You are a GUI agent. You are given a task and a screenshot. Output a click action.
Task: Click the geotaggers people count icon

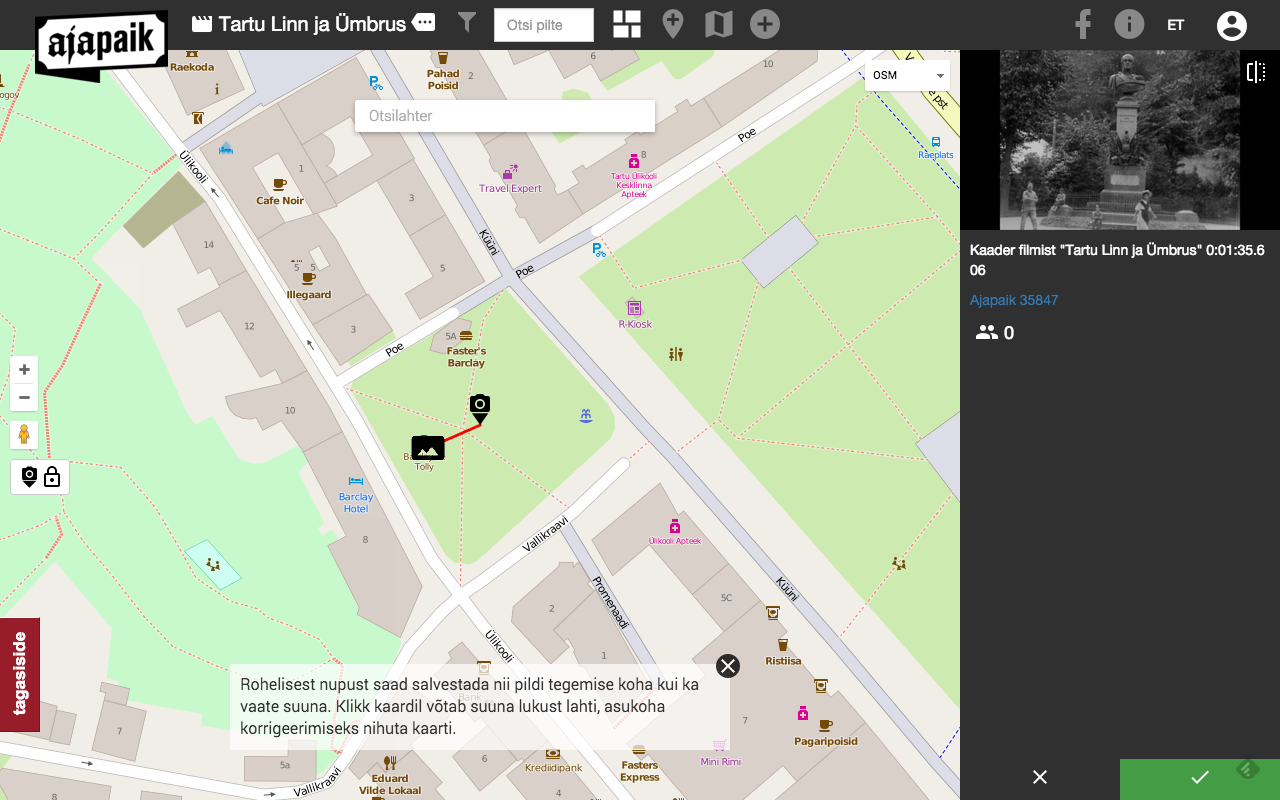(987, 333)
